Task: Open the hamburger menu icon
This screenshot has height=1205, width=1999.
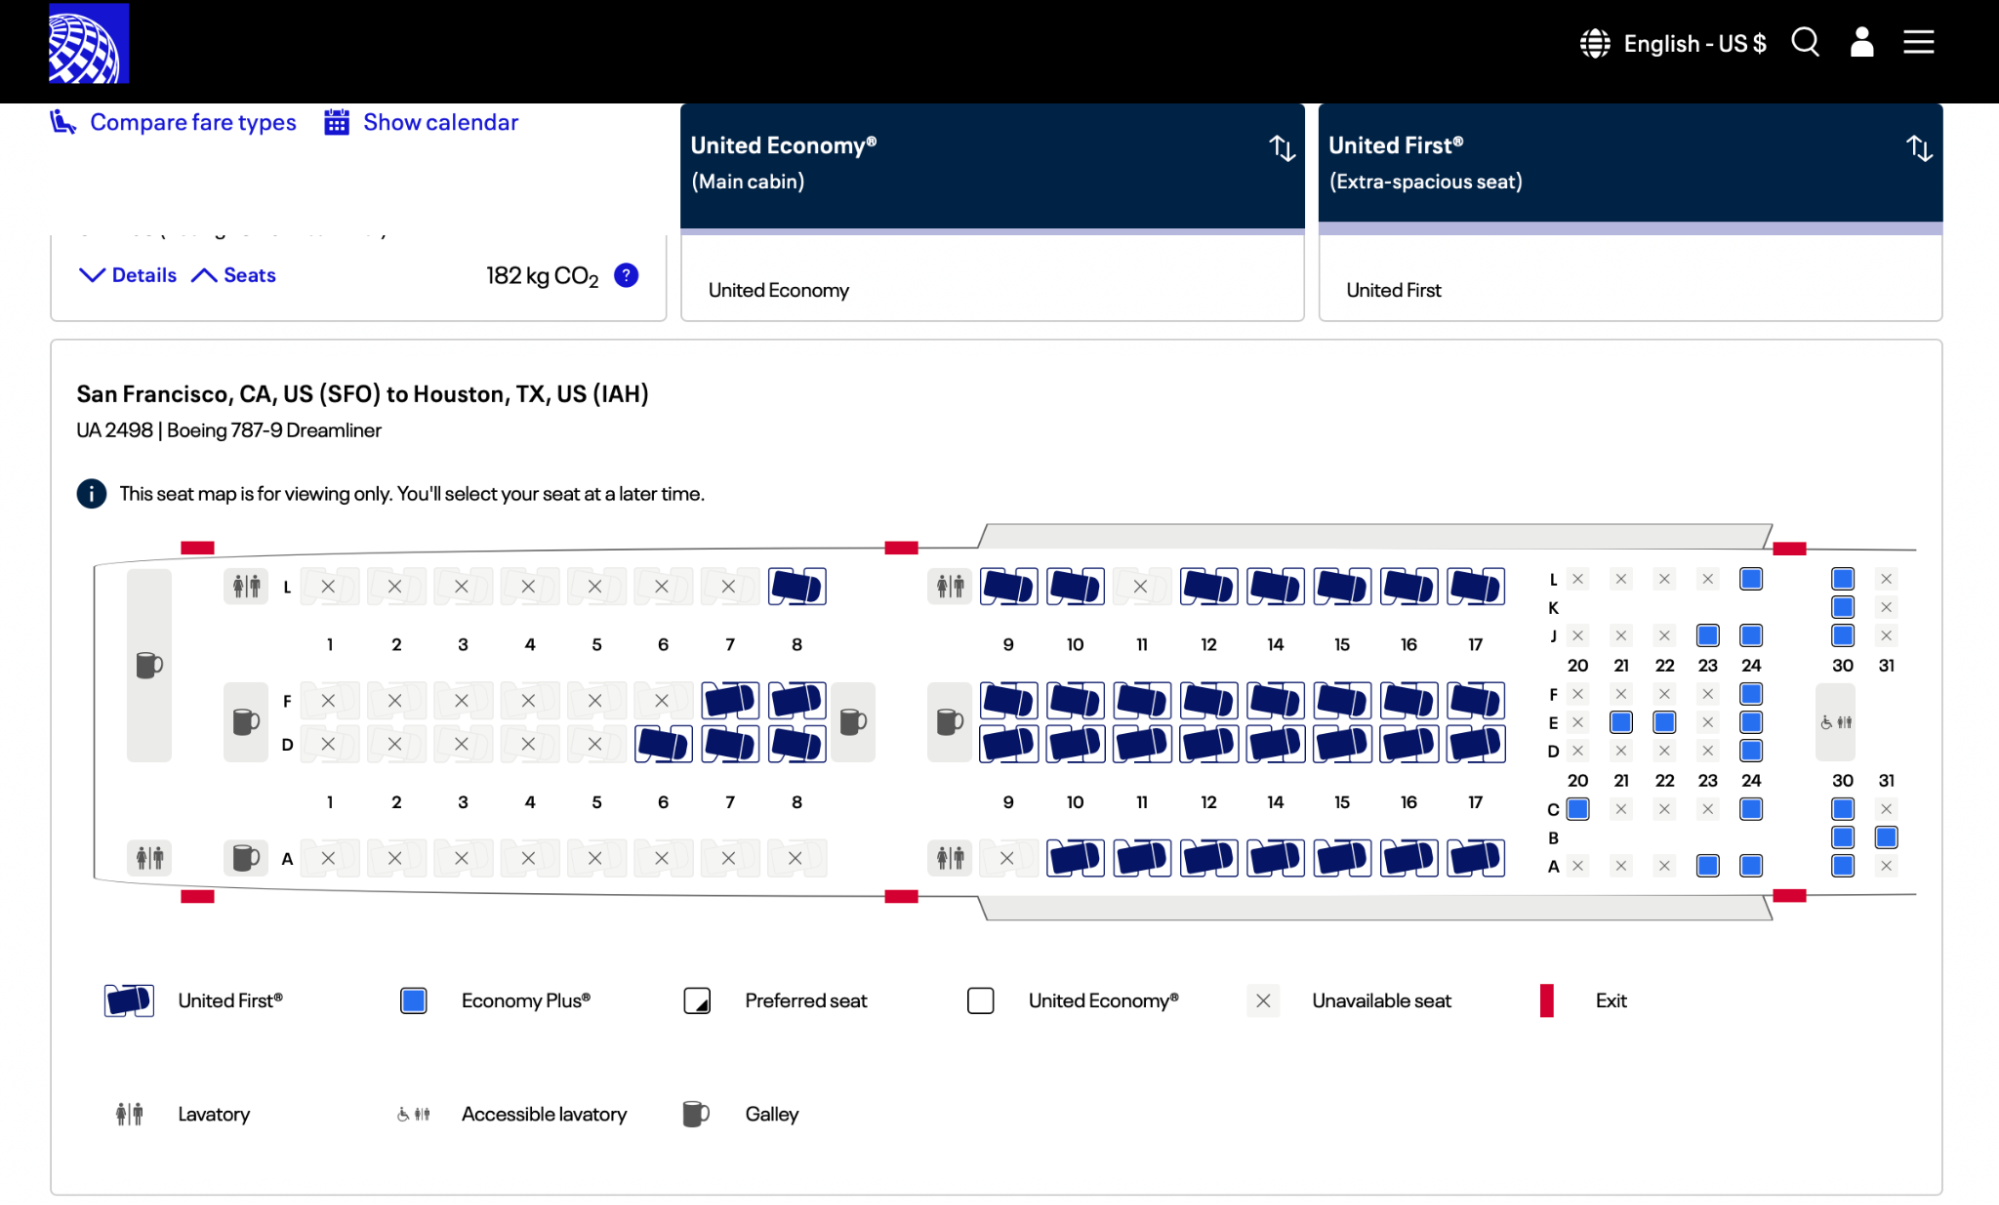Action: click(x=1918, y=43)
